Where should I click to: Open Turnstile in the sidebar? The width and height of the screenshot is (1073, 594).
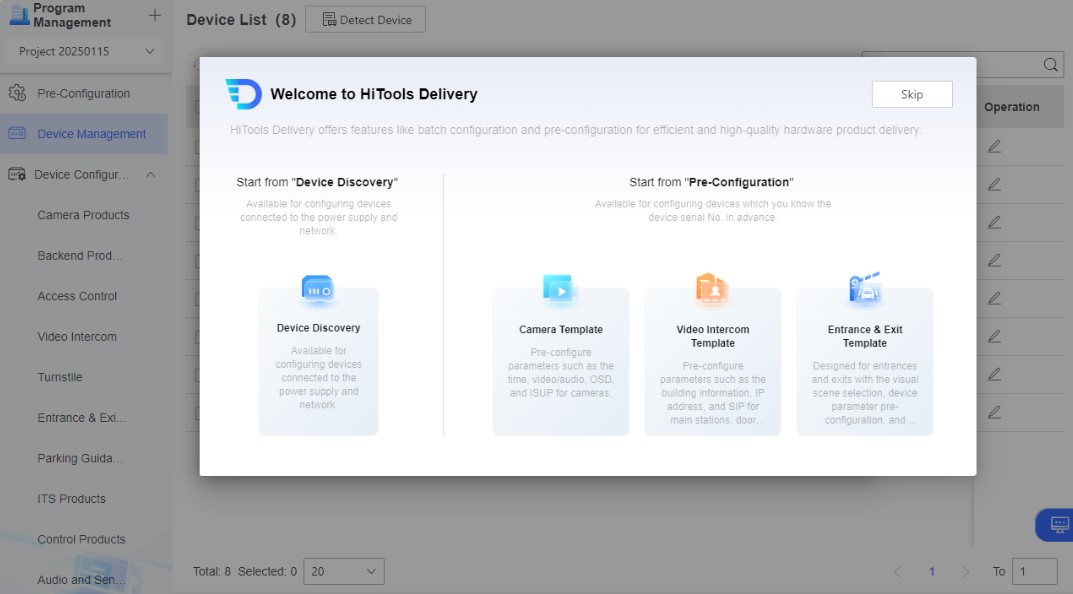(60, 377)
